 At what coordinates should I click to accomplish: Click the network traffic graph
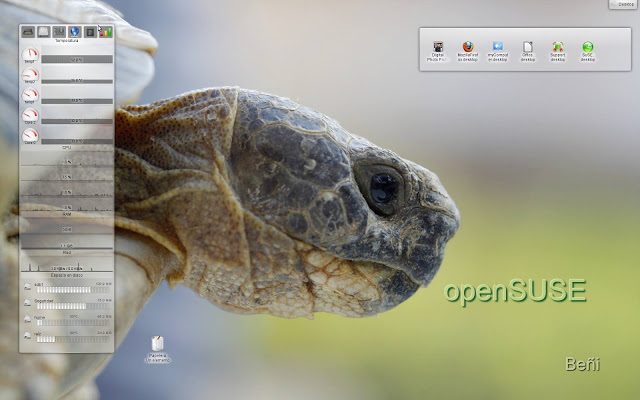67,262
